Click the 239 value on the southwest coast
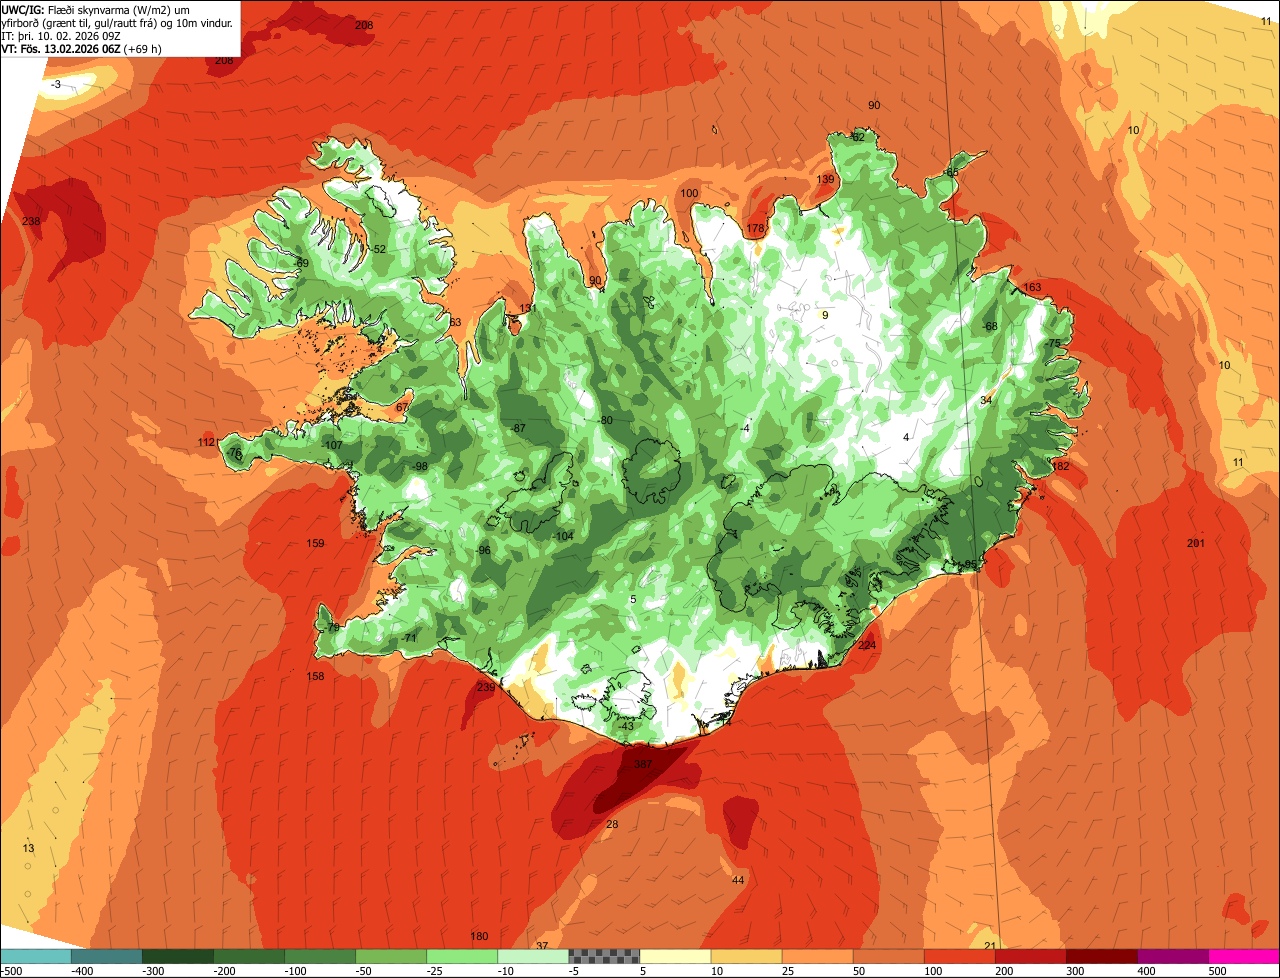1280x978 pixels. tap(486, 687)
